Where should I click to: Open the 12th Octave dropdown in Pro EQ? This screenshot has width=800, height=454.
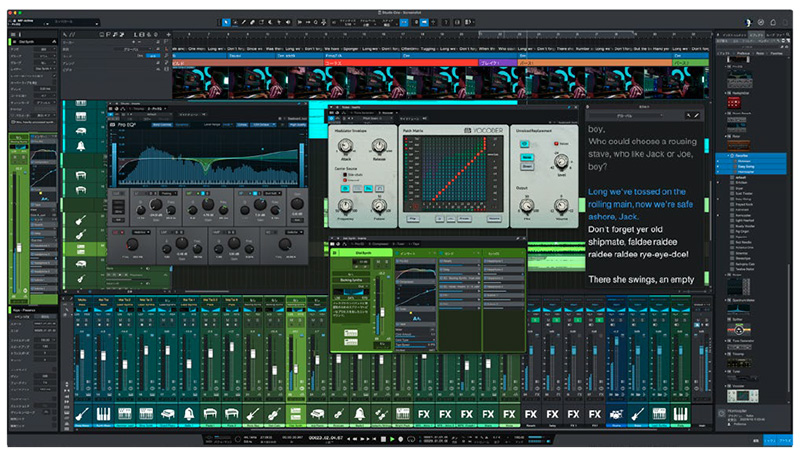pyautogui.click(x=264, y=124)
